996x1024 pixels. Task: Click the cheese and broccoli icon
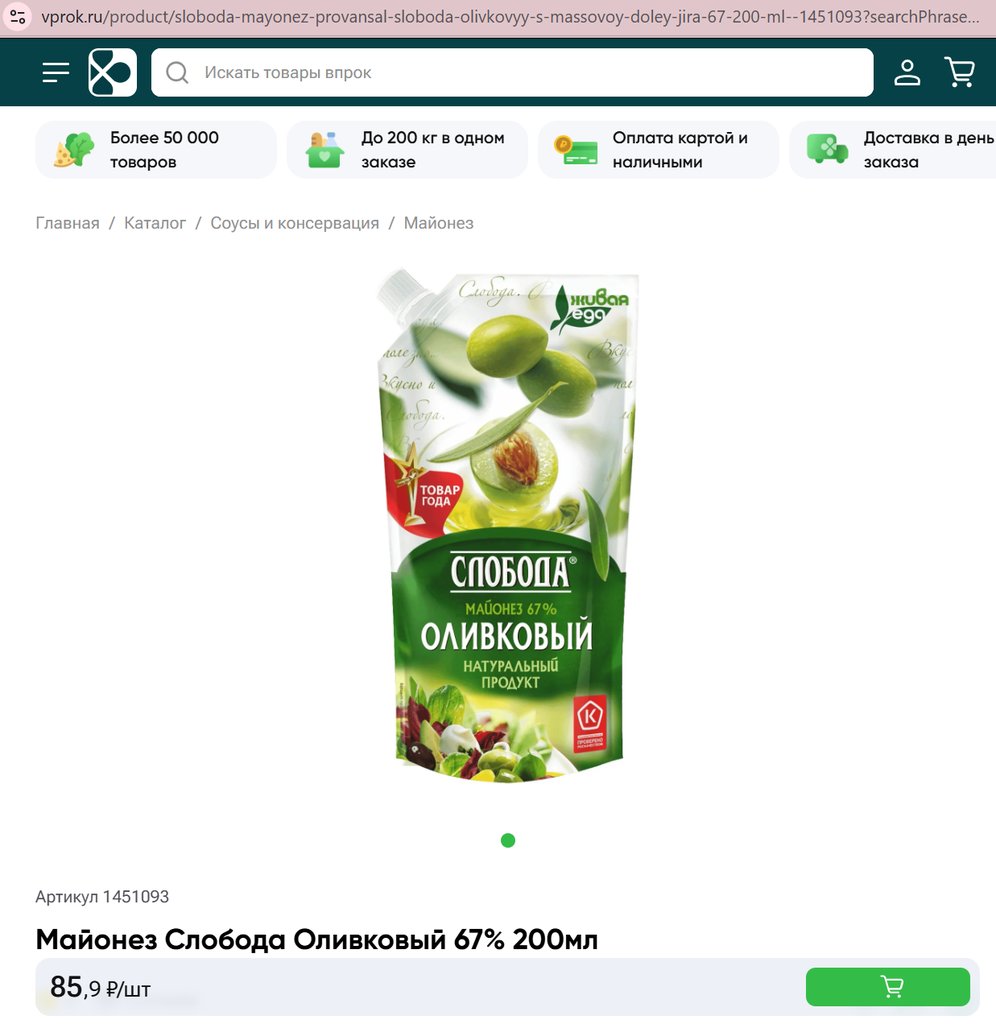pyautogui.click(x=73, y=150)
